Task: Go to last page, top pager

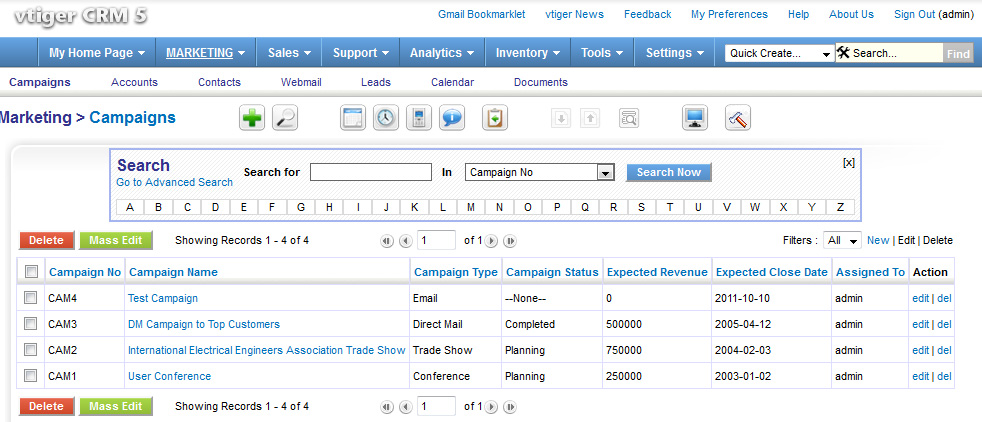Action: pyautogui.click(x=510, y=241)
